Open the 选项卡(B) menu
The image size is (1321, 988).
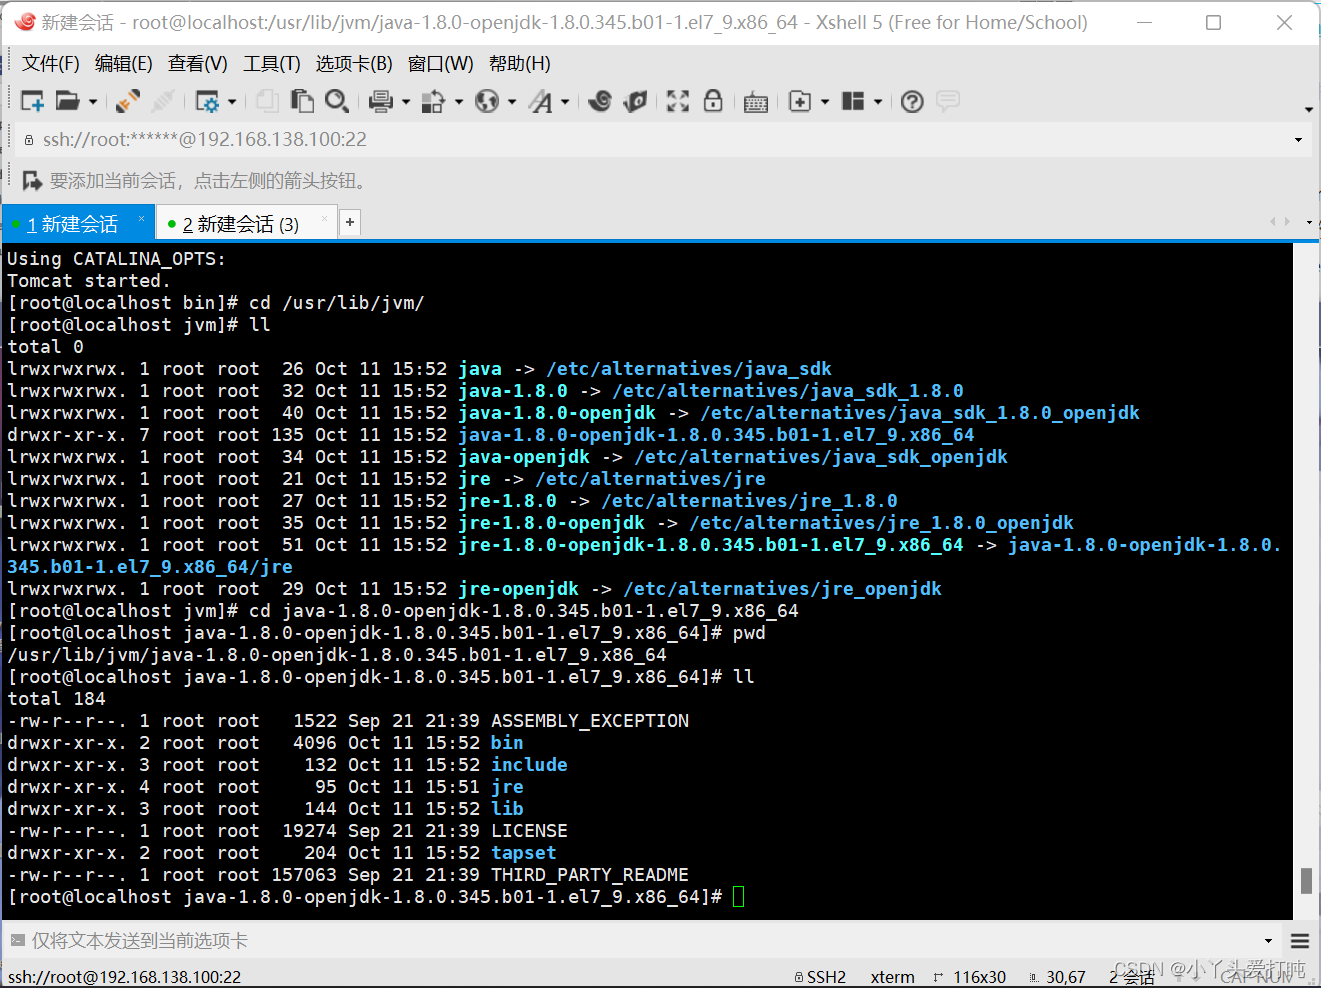pyautogui.click(x=354, y=64)
